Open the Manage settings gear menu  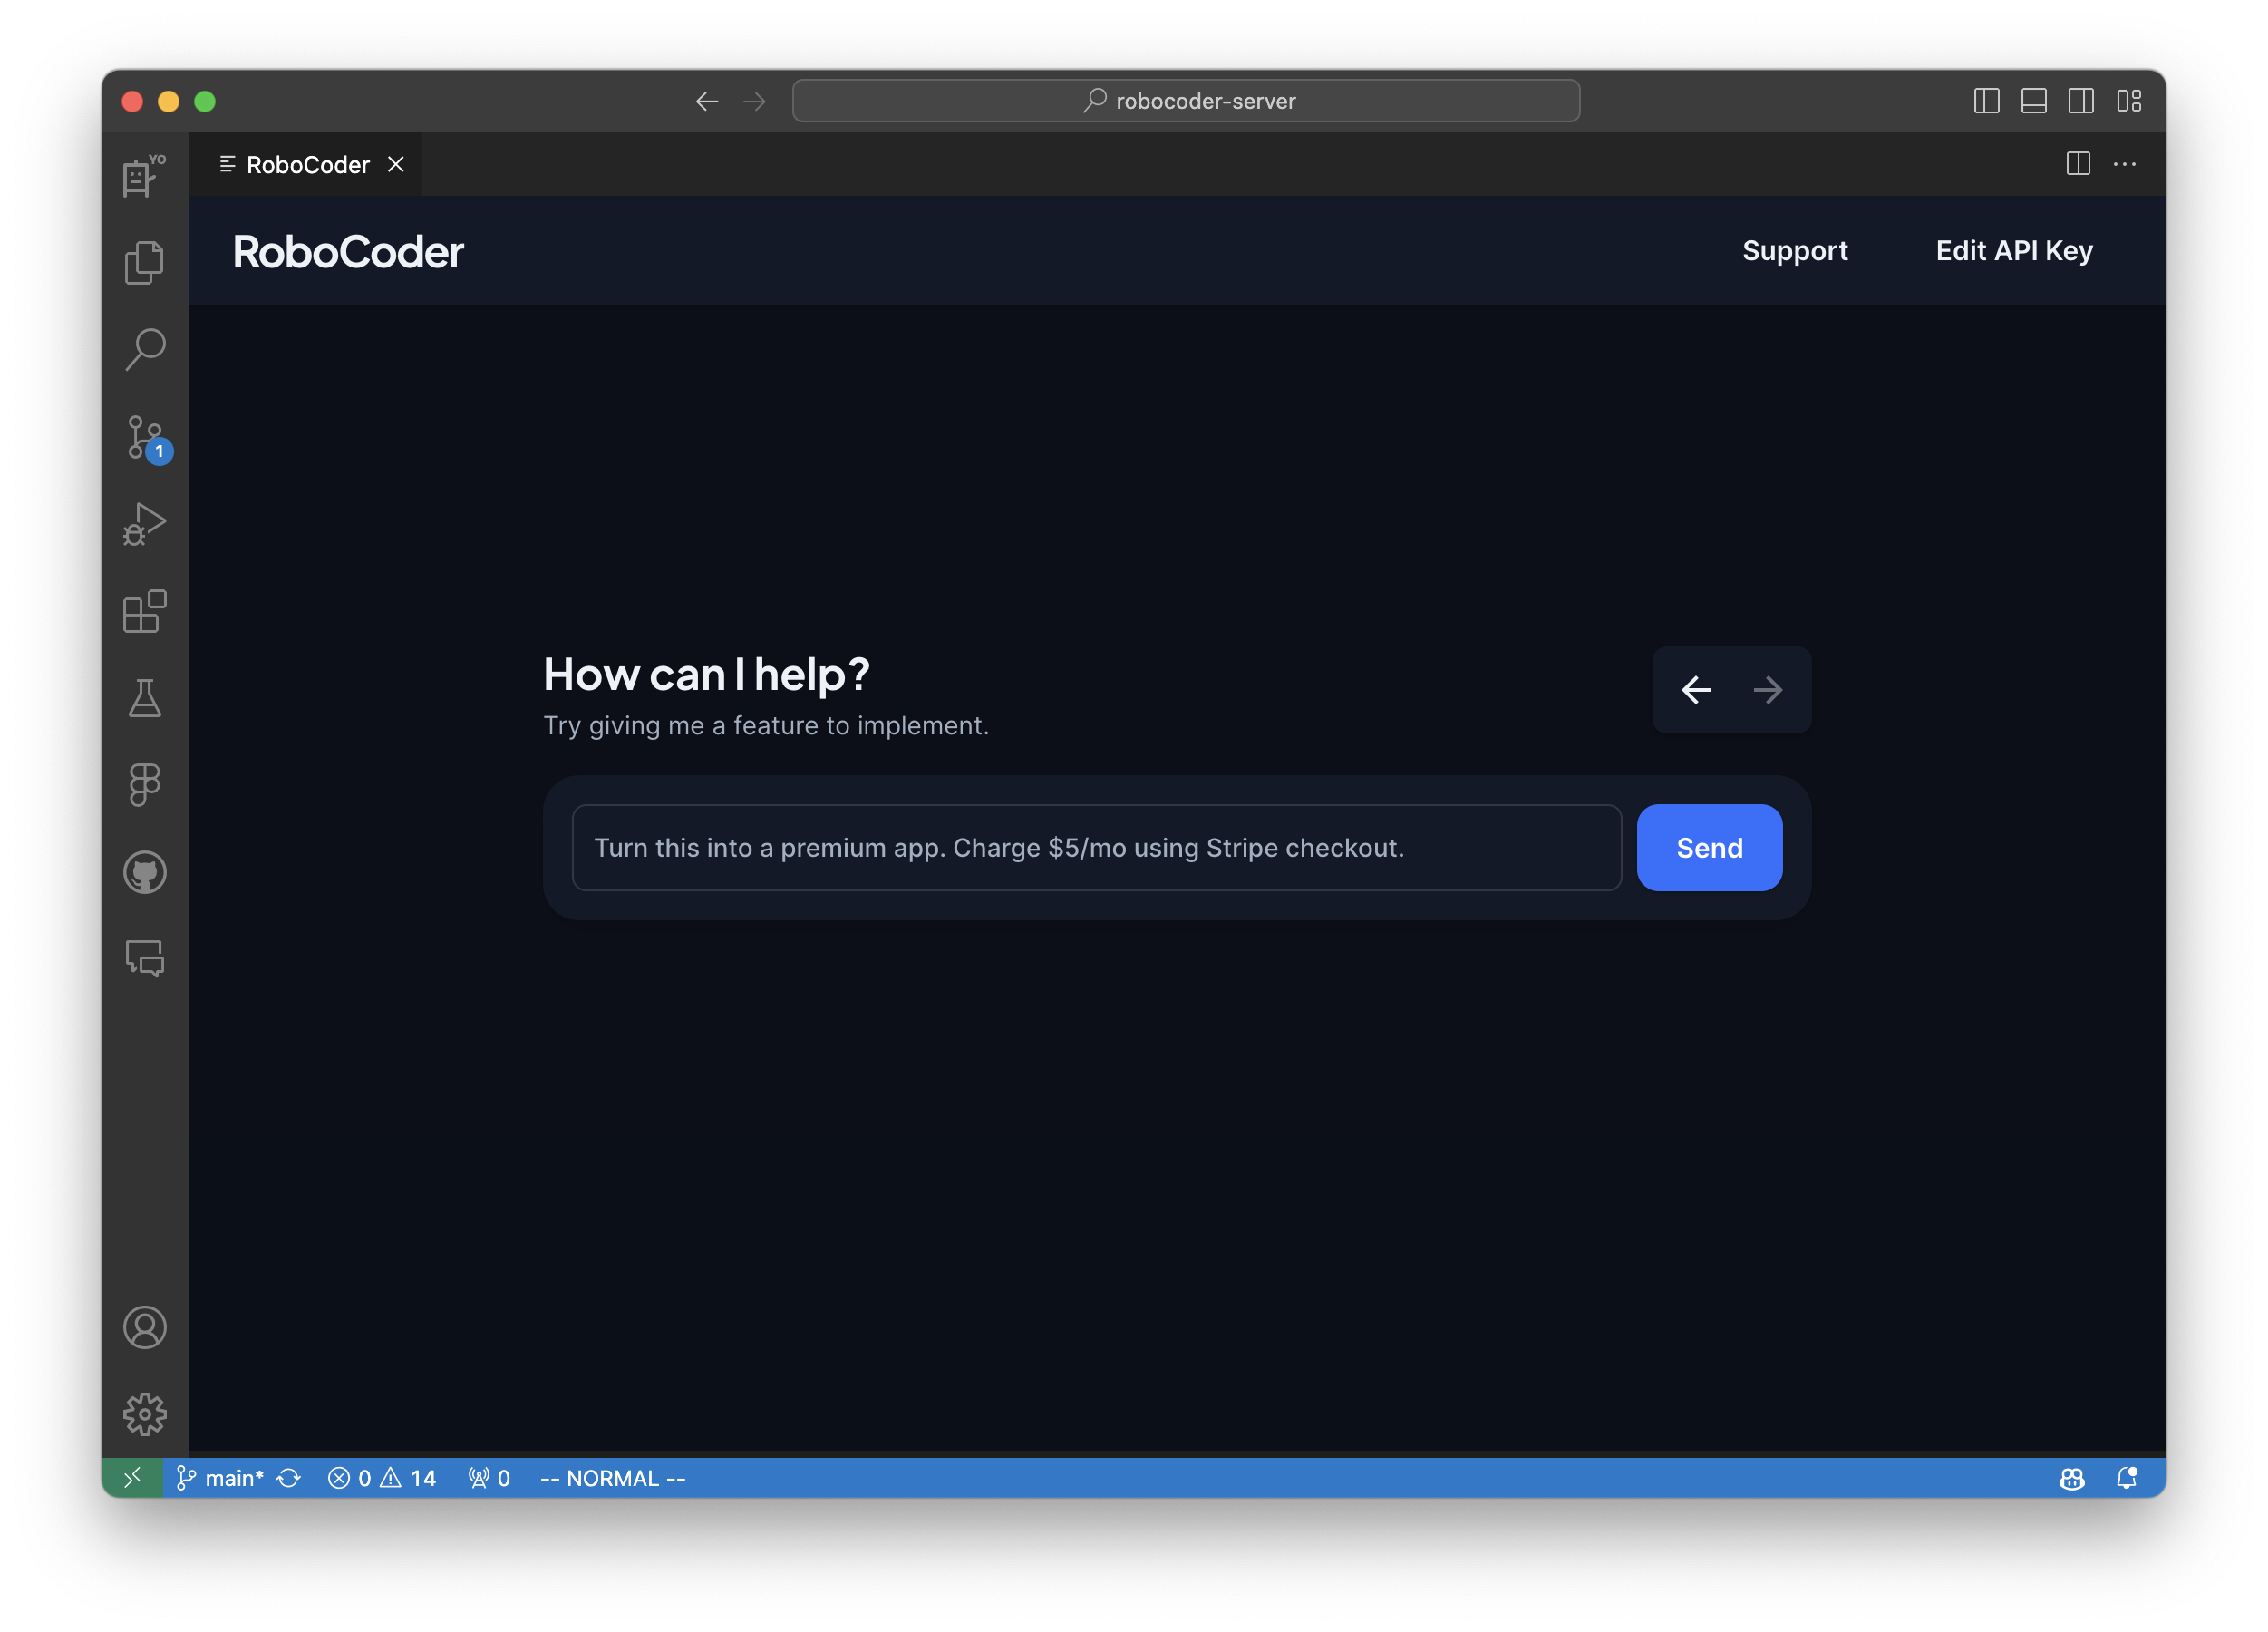[x=144, y=1414]
